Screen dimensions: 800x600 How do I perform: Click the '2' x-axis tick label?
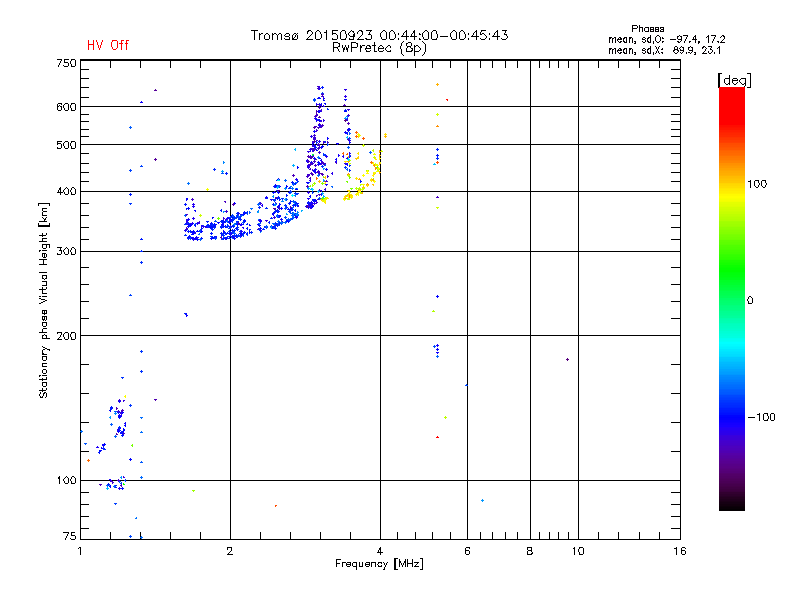point(230,551)
